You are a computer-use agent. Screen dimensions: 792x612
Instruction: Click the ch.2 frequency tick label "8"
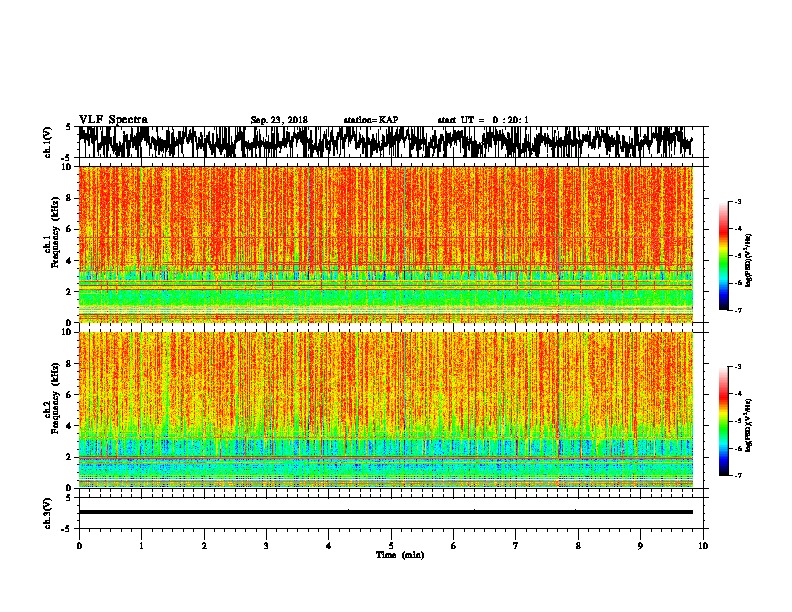click(x=69, y=364)
